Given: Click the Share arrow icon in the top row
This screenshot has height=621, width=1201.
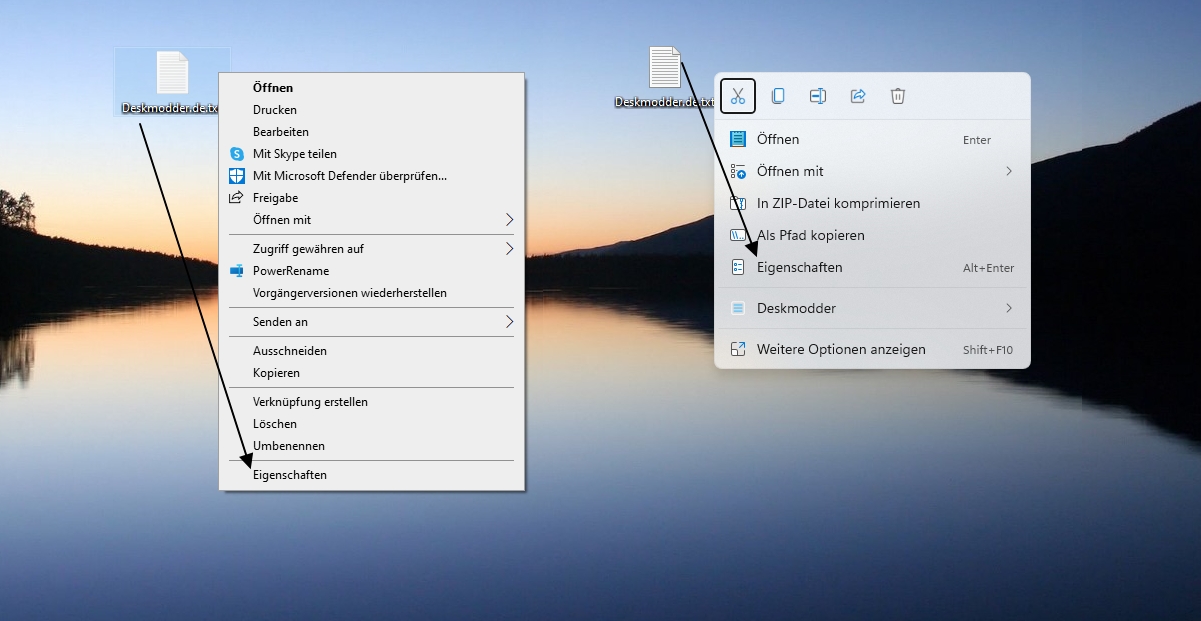Looking at the screenshot, I should pos(858,96).
